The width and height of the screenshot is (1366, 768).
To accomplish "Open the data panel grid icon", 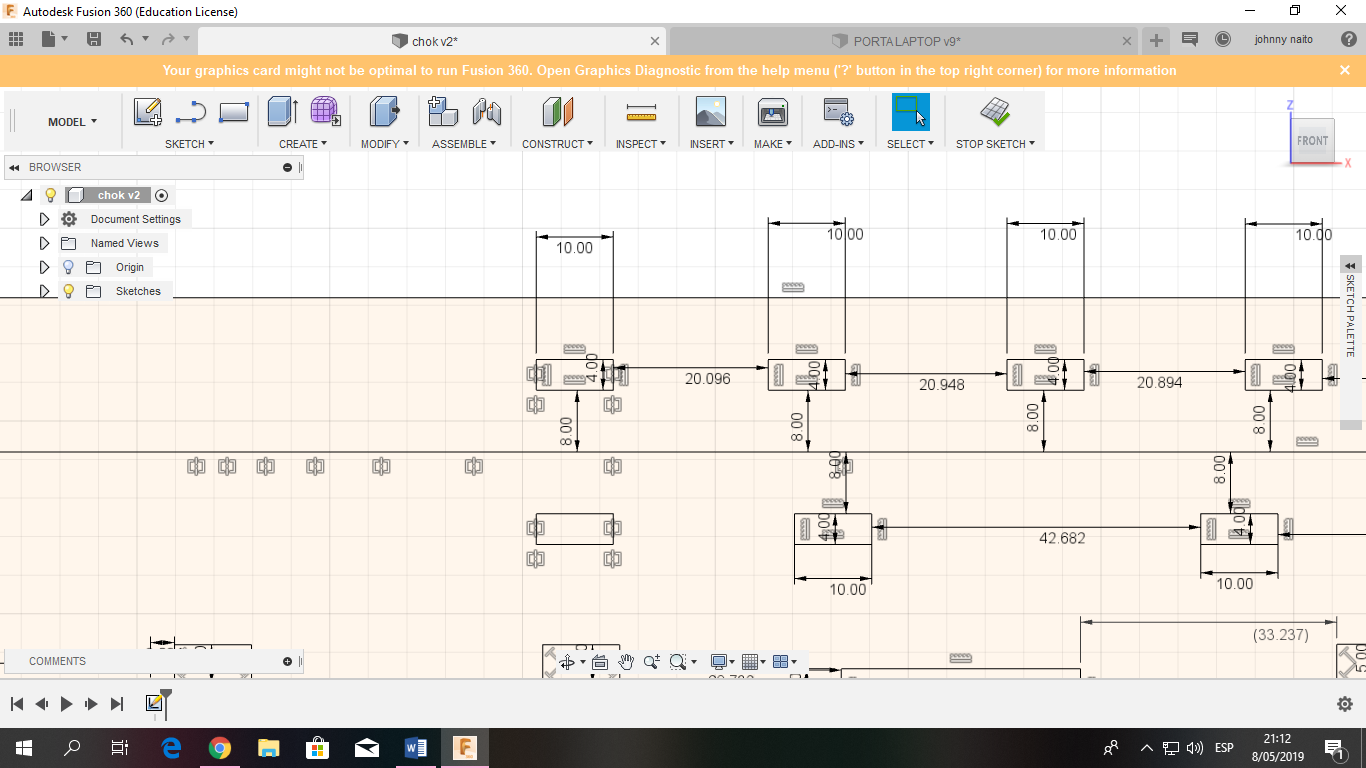I will (x=16, y=39).
